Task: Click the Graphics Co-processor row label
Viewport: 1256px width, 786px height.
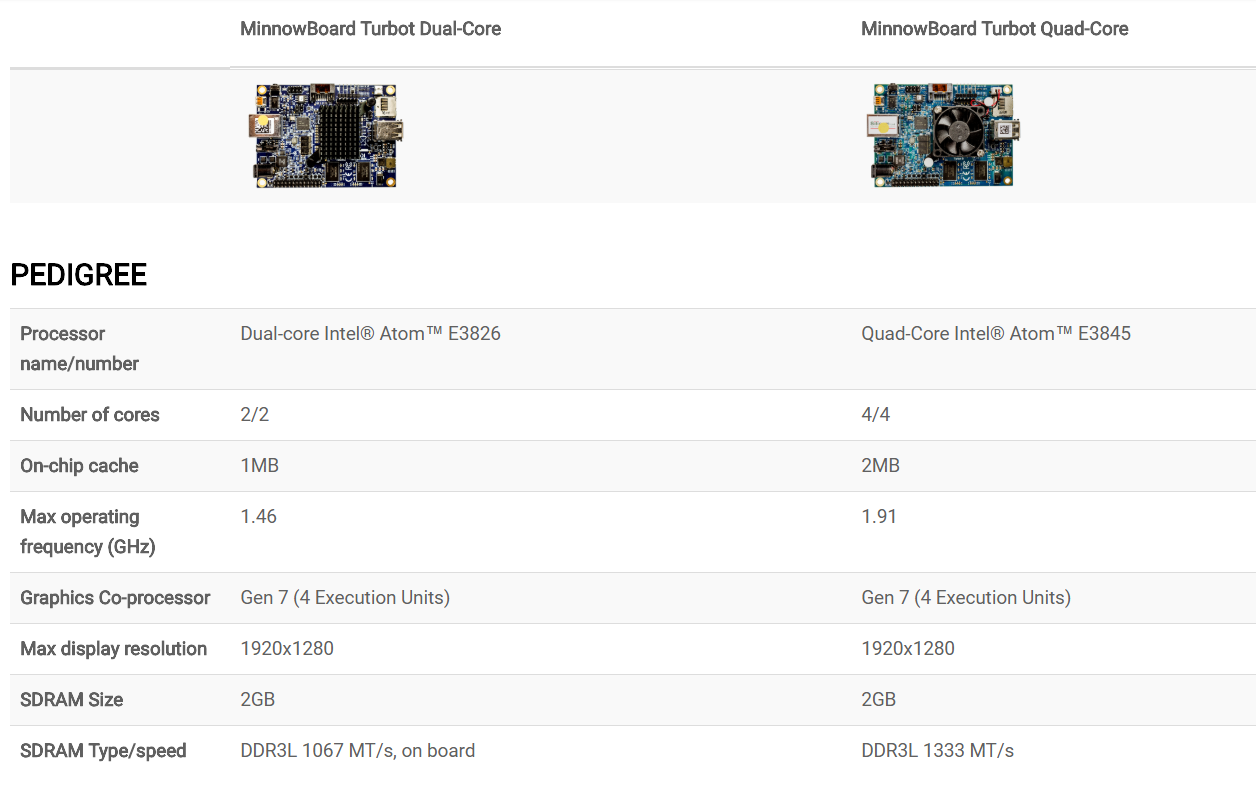Action: point(115,598)
